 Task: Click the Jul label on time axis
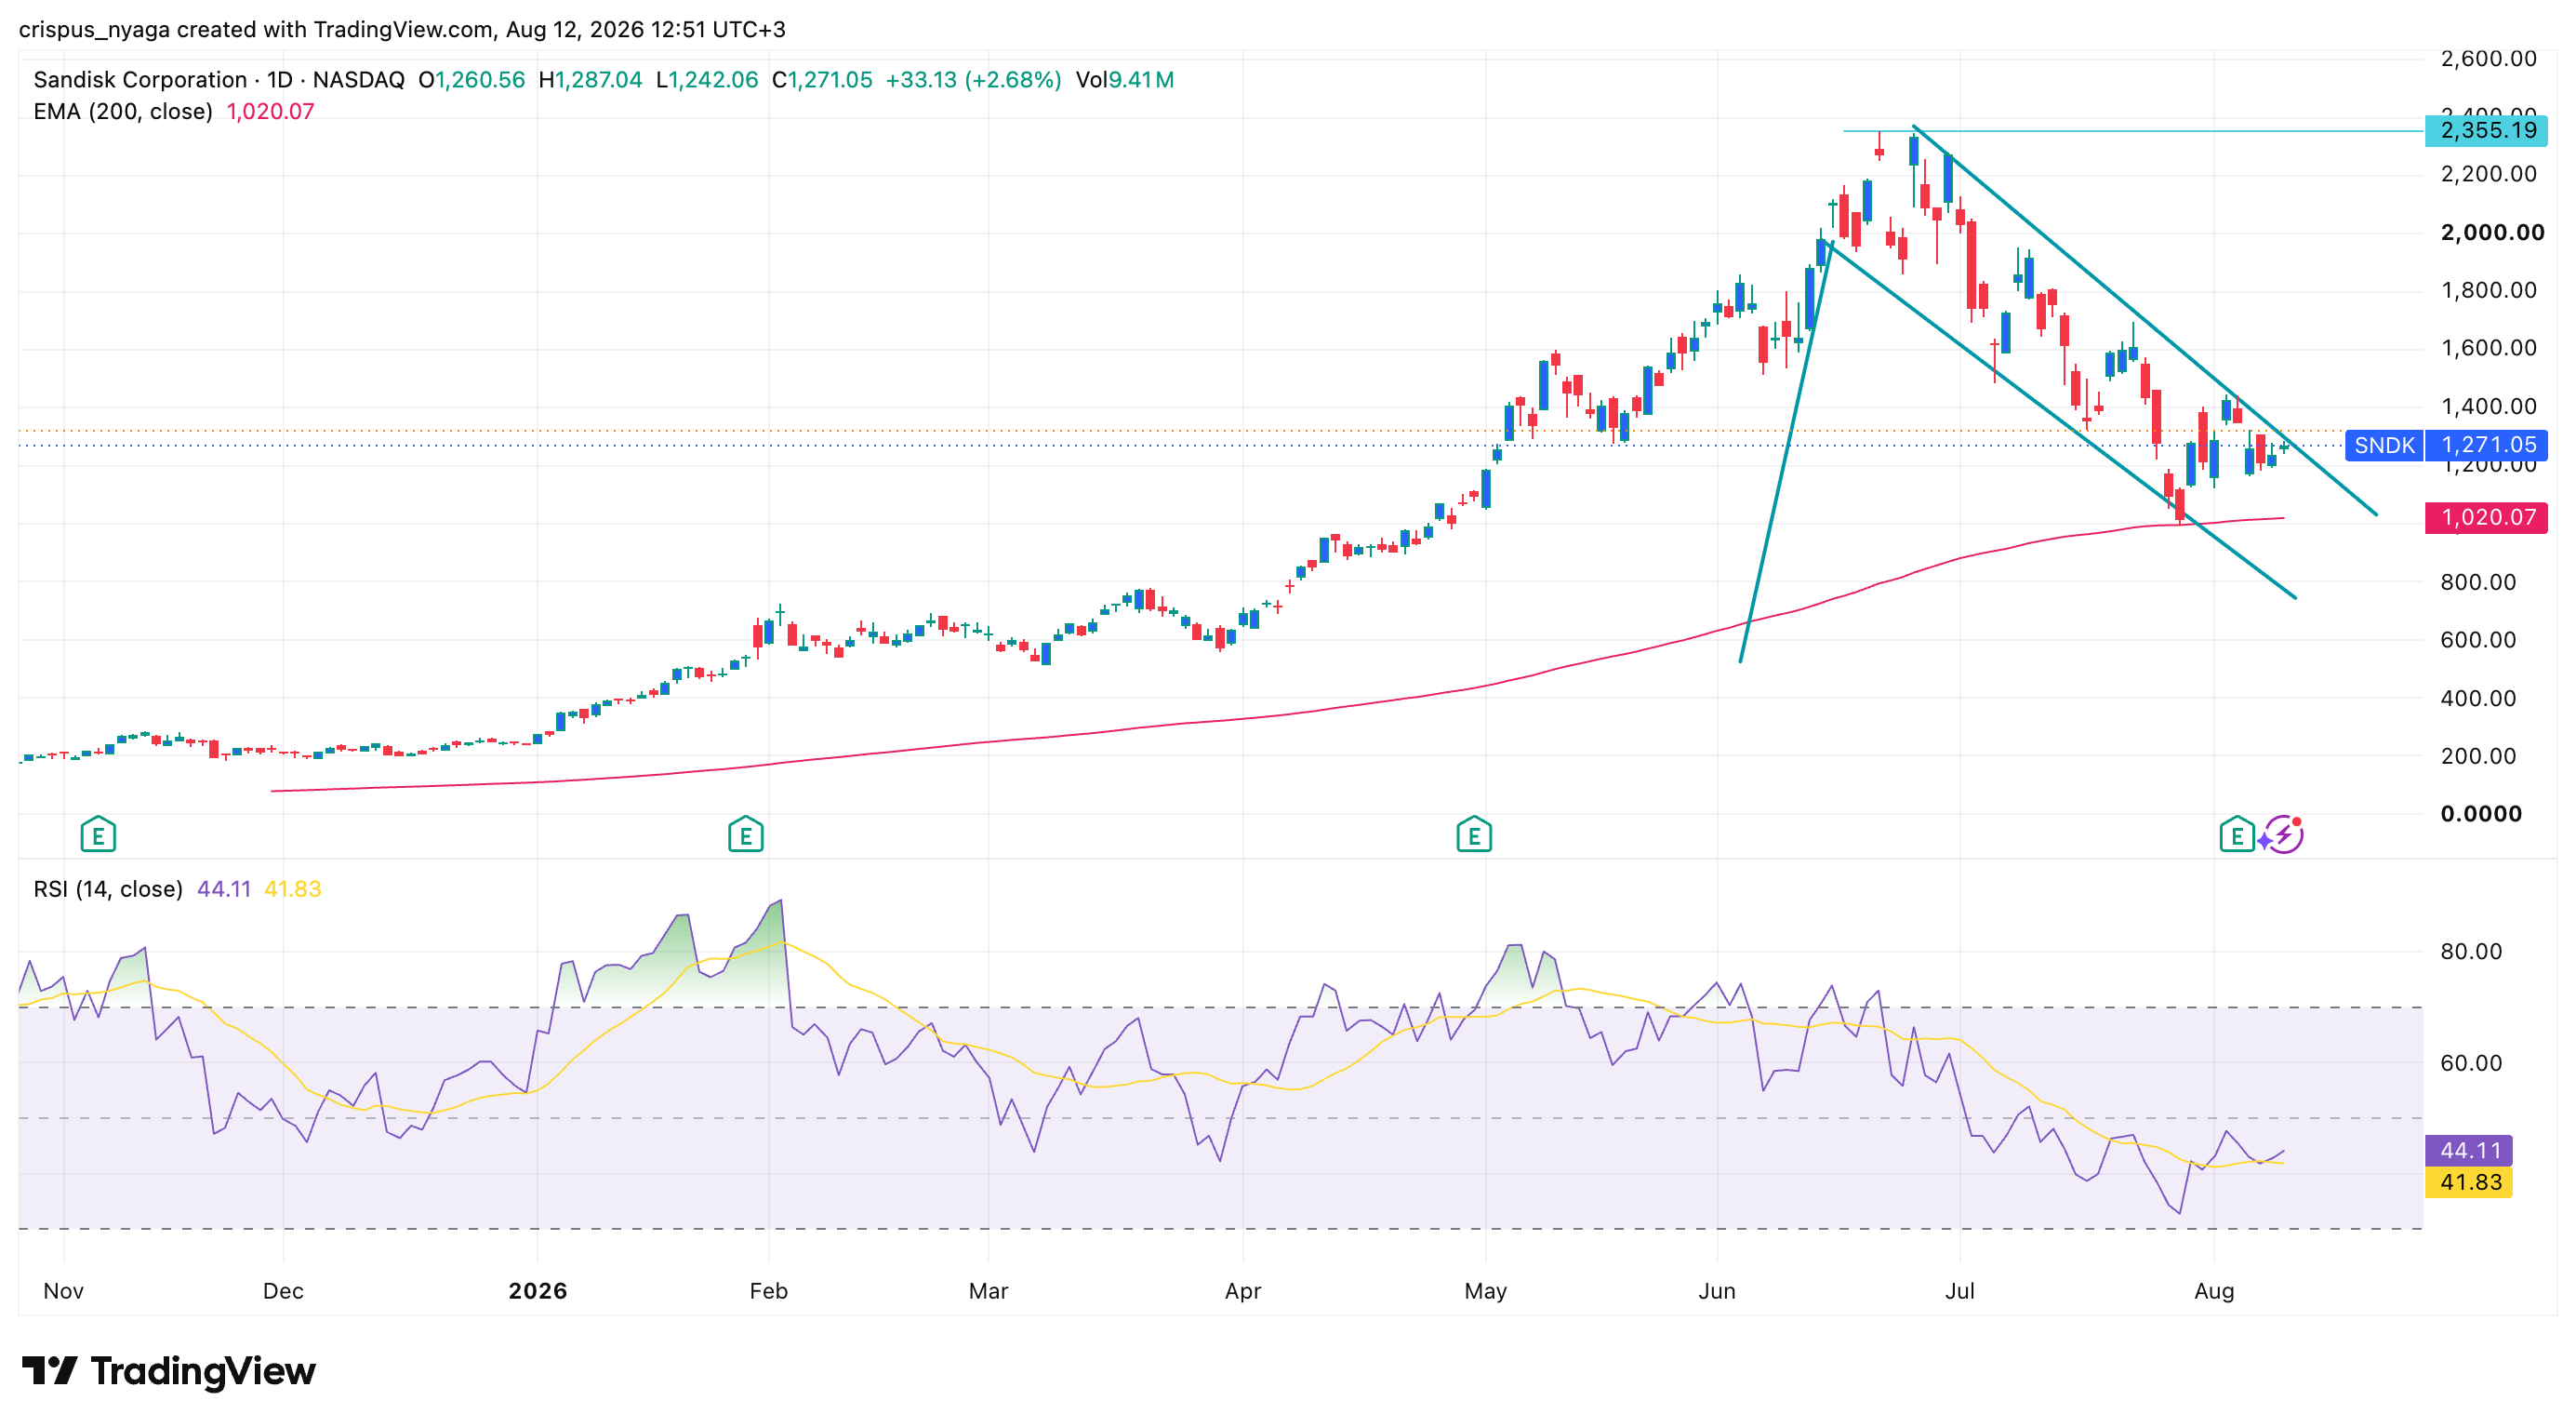(x=1960, y=1291)
